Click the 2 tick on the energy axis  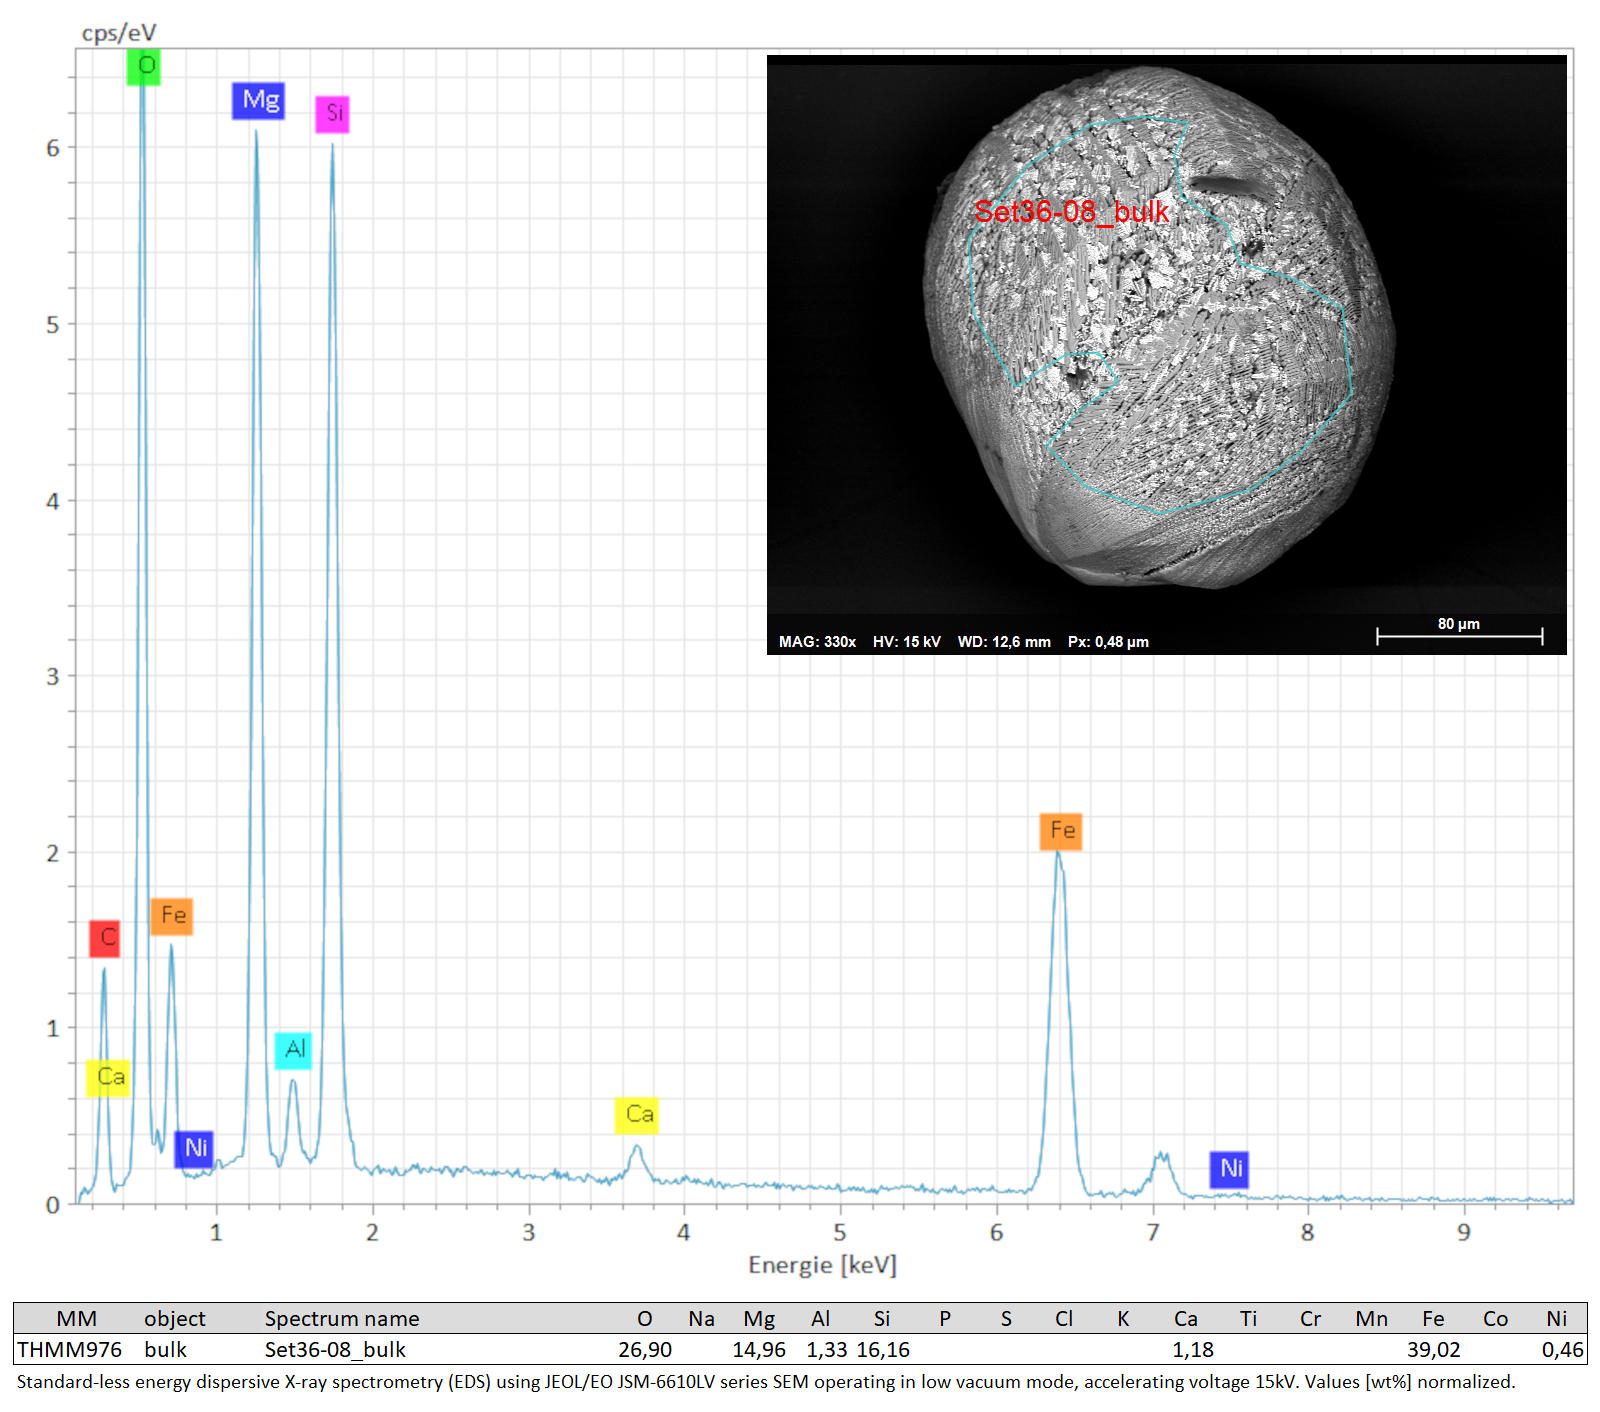pos(372,1232)
